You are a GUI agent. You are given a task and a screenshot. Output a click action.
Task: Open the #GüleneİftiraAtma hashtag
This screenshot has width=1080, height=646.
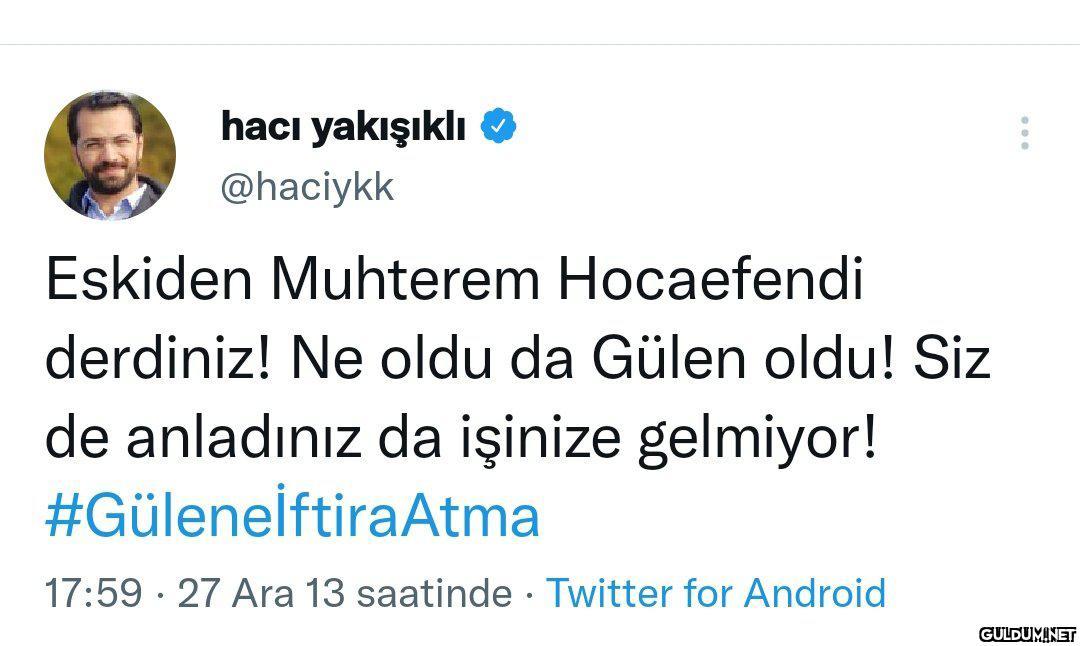[x=293, y=517]
